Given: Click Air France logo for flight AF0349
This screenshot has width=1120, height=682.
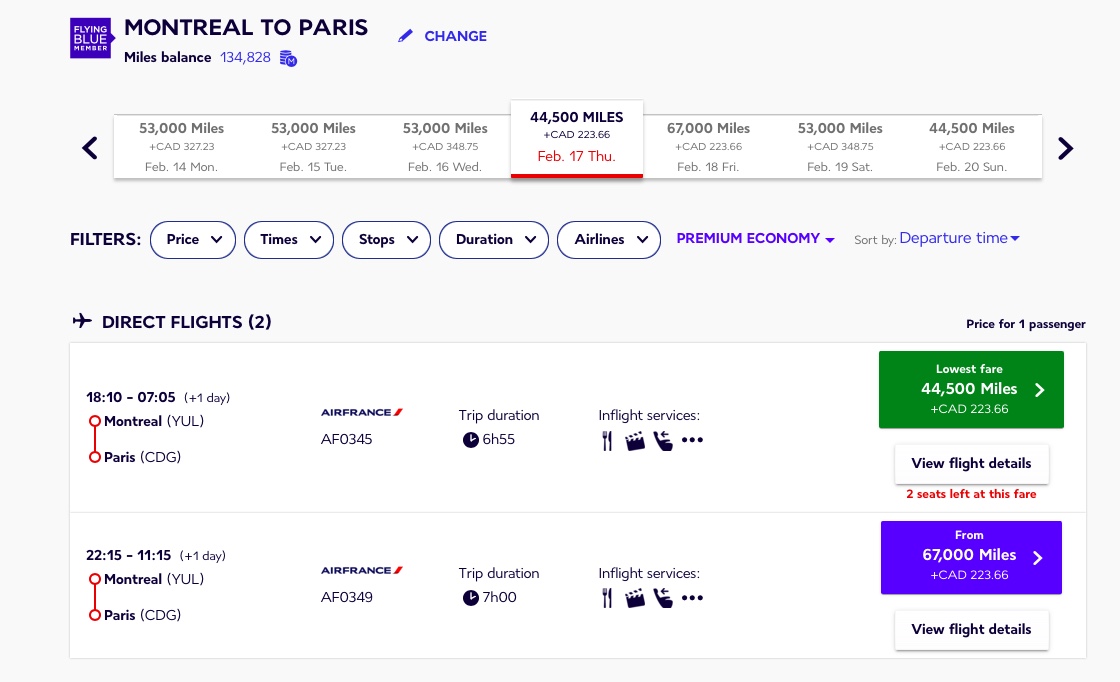Looking at the screenshot, I should tap(361, 570).
